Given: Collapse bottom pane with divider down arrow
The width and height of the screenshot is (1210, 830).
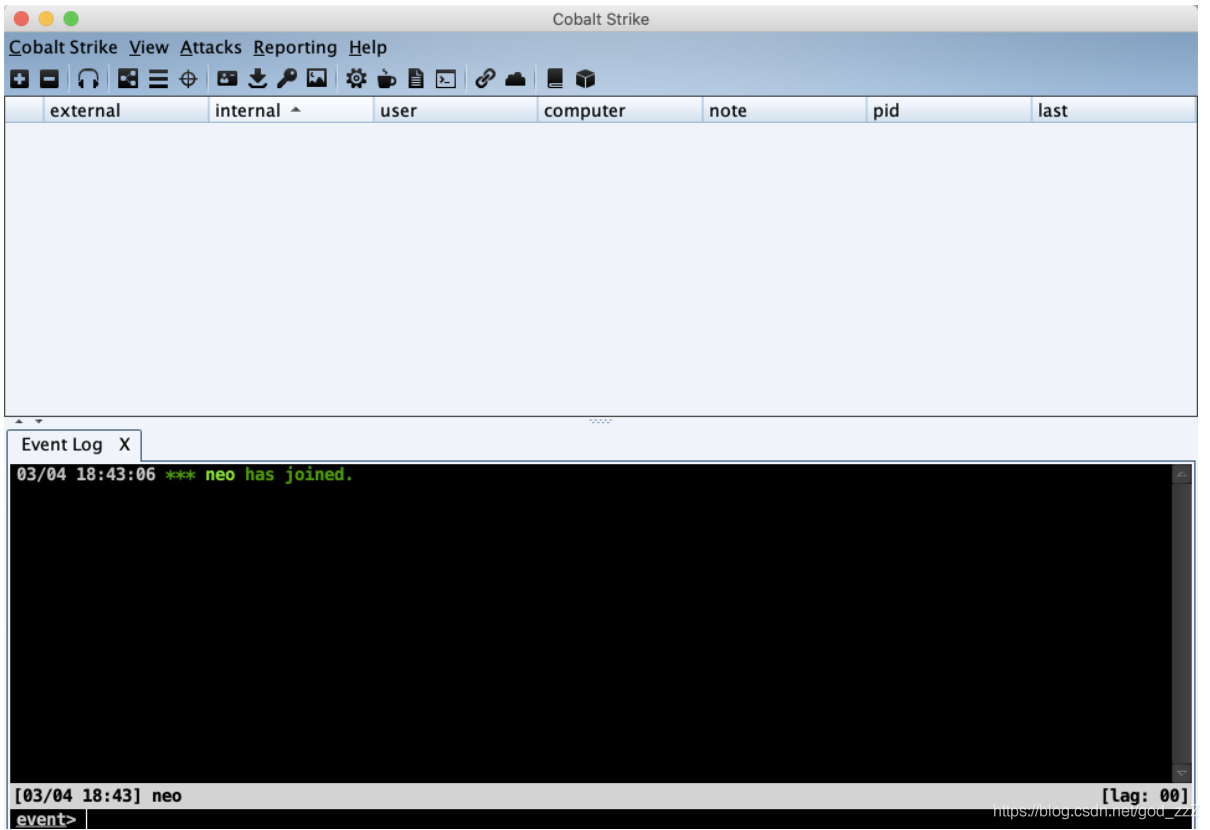Looking at the screenshot, I should 38,422.
